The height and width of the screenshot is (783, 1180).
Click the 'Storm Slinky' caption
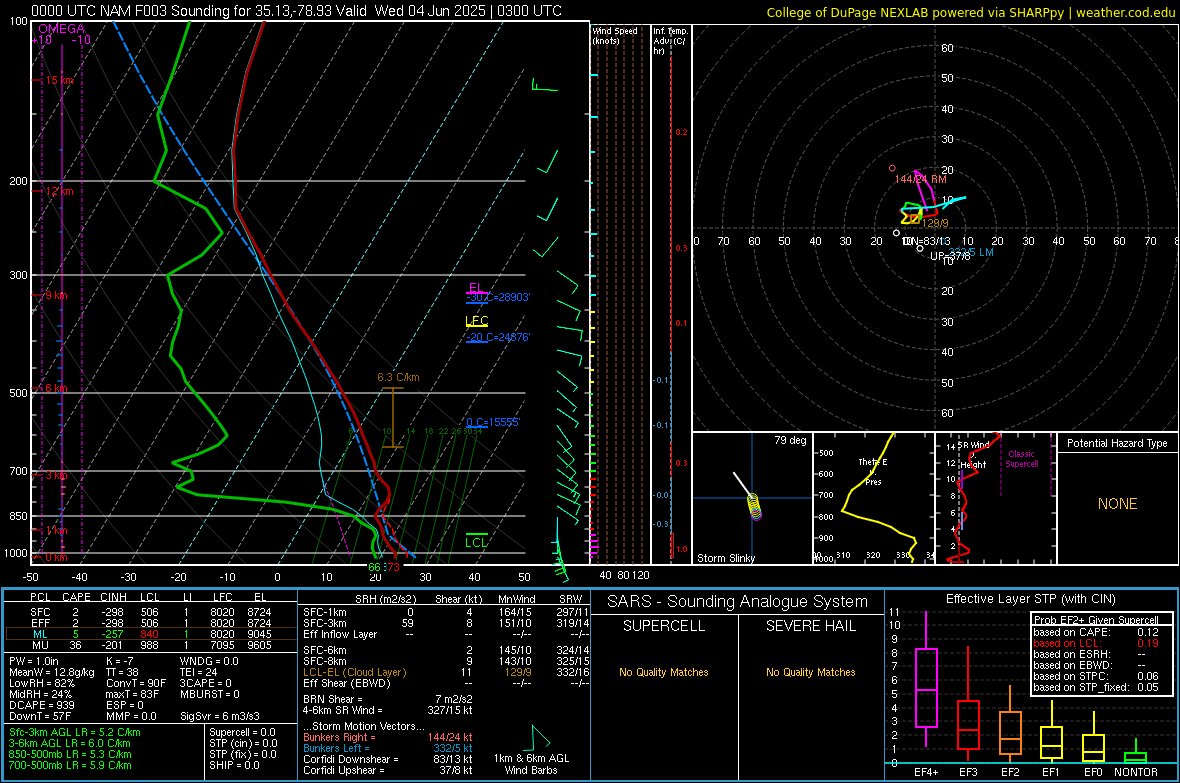(x=725, y=558)
